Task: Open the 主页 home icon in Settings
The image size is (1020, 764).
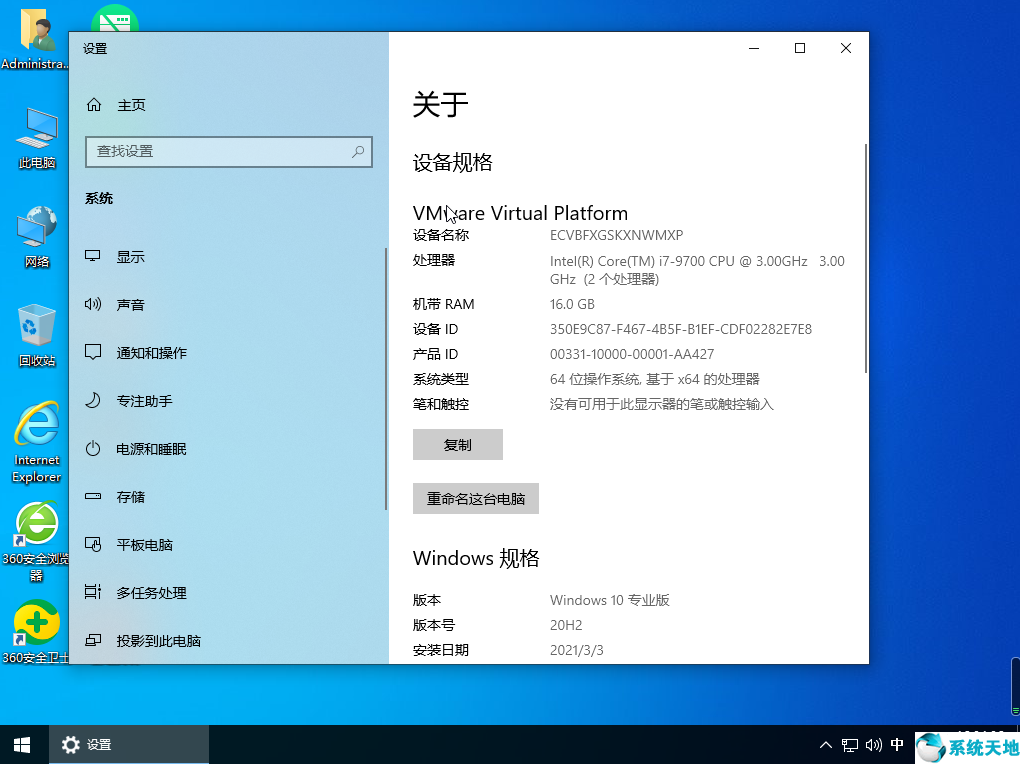Action: (x=94, y=105)
